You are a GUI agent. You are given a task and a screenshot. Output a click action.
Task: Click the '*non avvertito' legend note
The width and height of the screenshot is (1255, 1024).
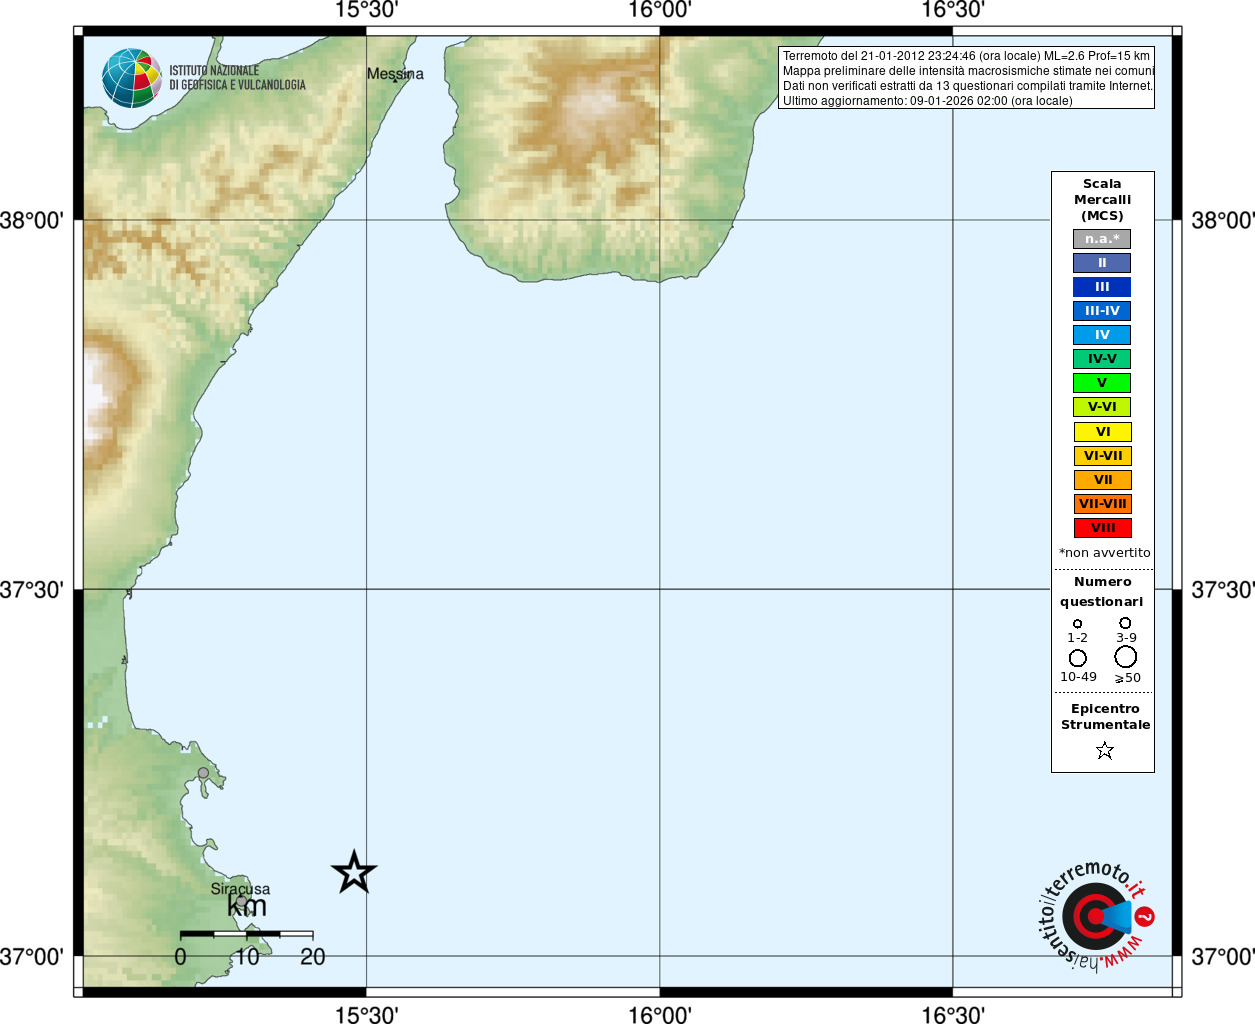(x=1104, y=553)
